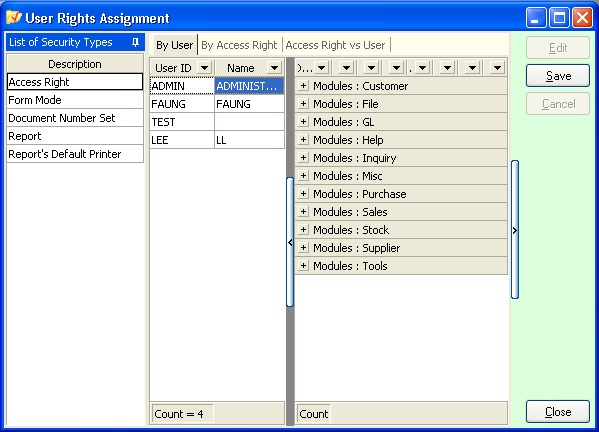599x432 pixels.
Task: Expand the Modules : Customer node
Action: coord(303,86)
